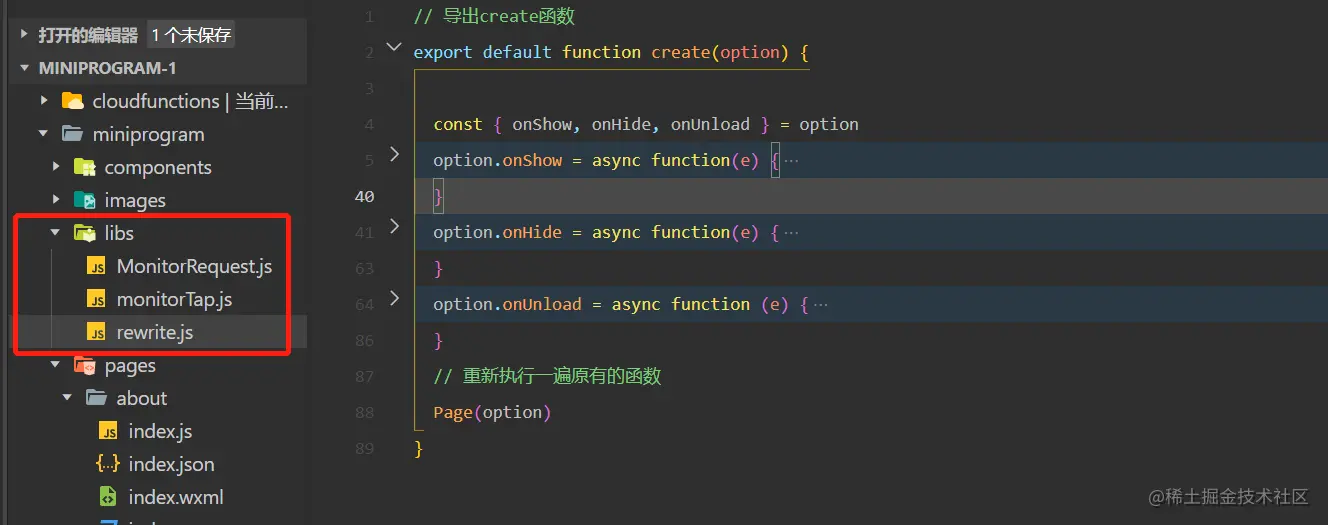Image resolution: width=1328 pixels, height=525 pixels.
Task: Click the wxml icon beside index.wxml
Action: [109, 497]
